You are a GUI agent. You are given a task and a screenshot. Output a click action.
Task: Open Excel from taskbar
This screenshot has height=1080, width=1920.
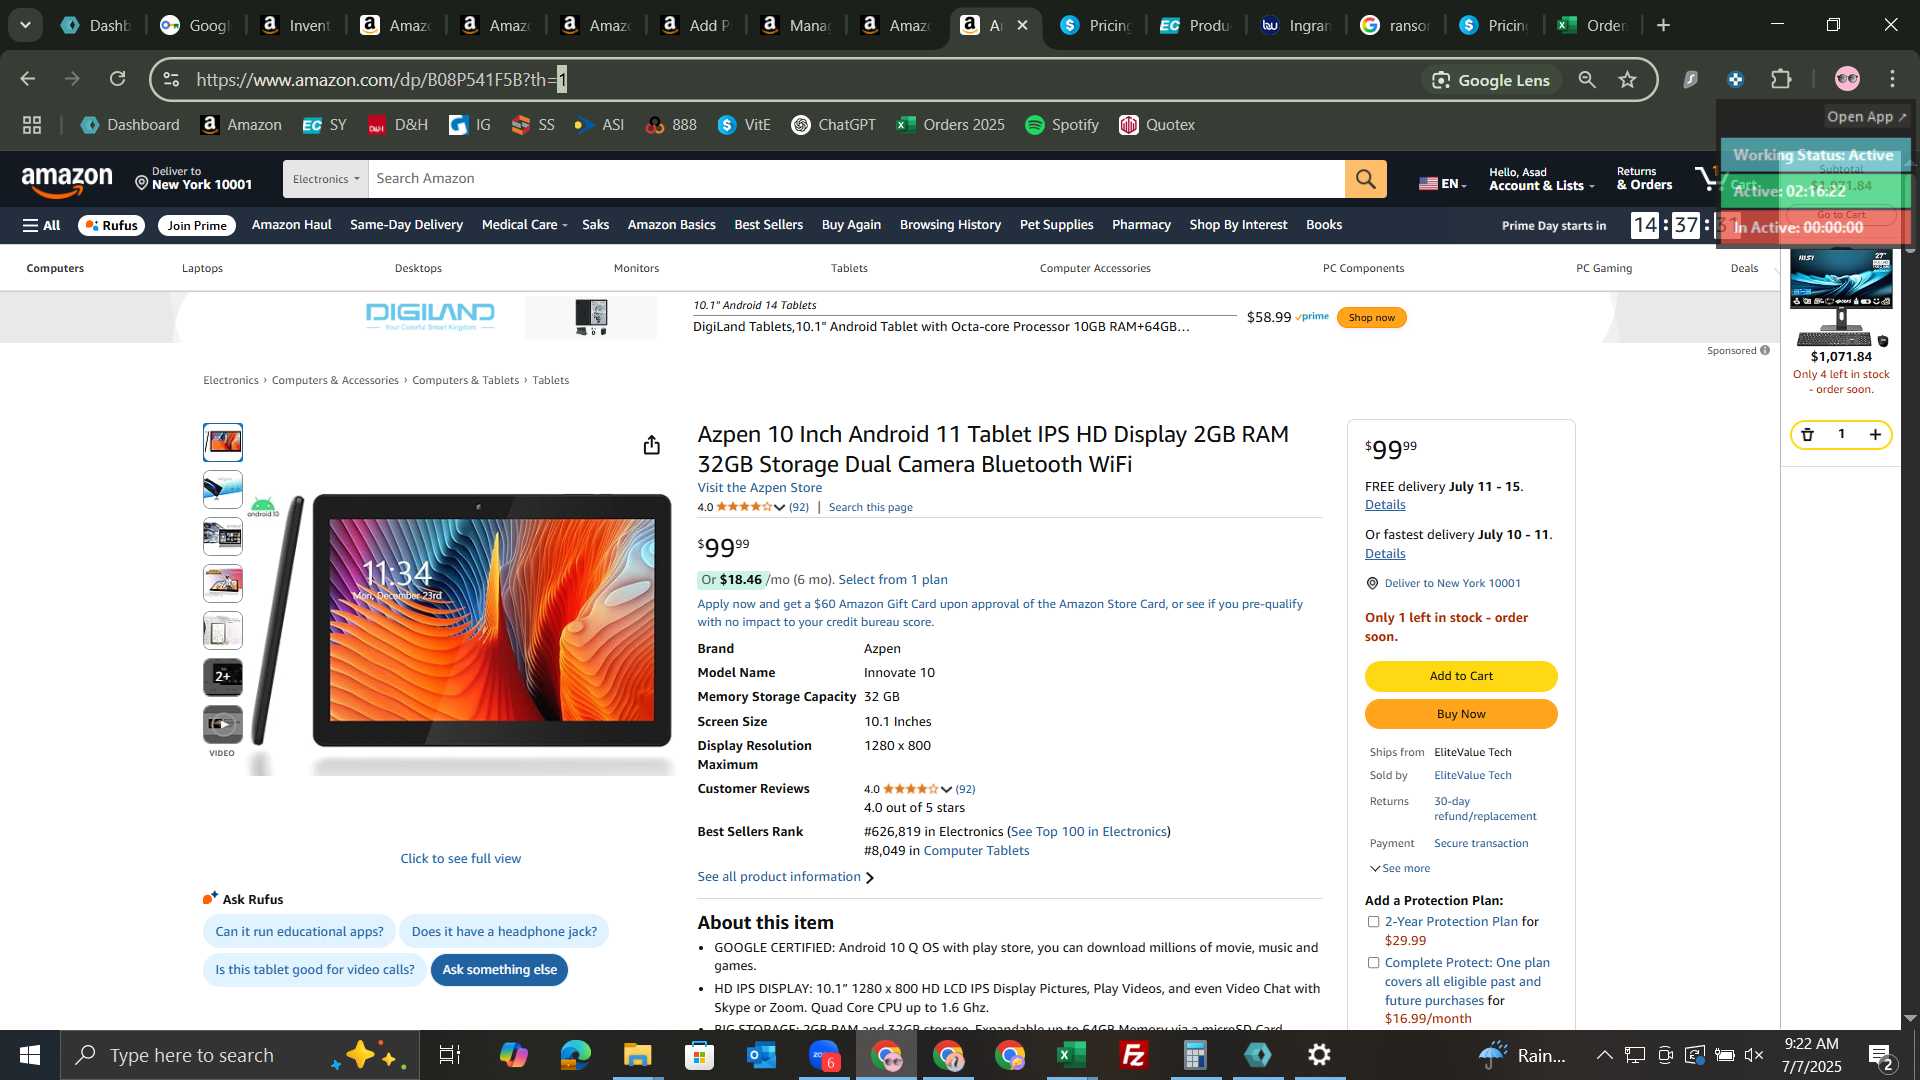(1072, 1055)
